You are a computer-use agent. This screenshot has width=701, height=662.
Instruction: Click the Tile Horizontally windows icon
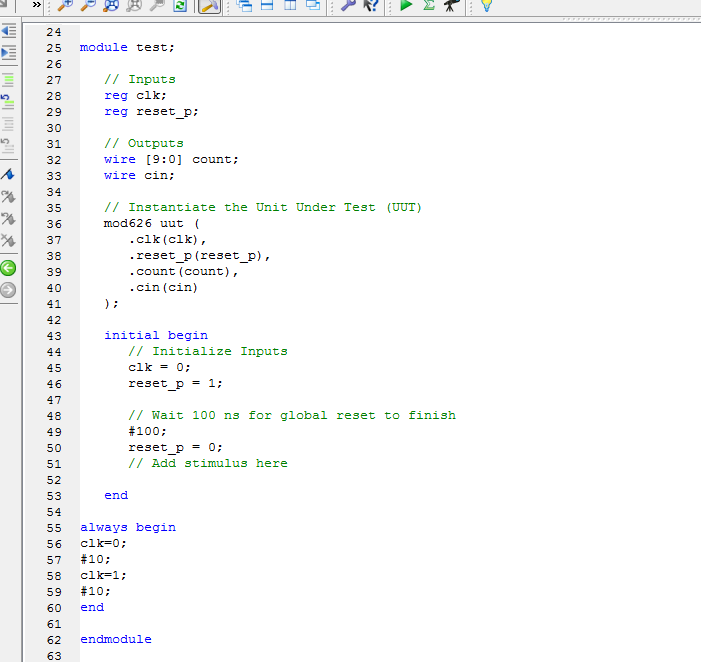[267, 5]
